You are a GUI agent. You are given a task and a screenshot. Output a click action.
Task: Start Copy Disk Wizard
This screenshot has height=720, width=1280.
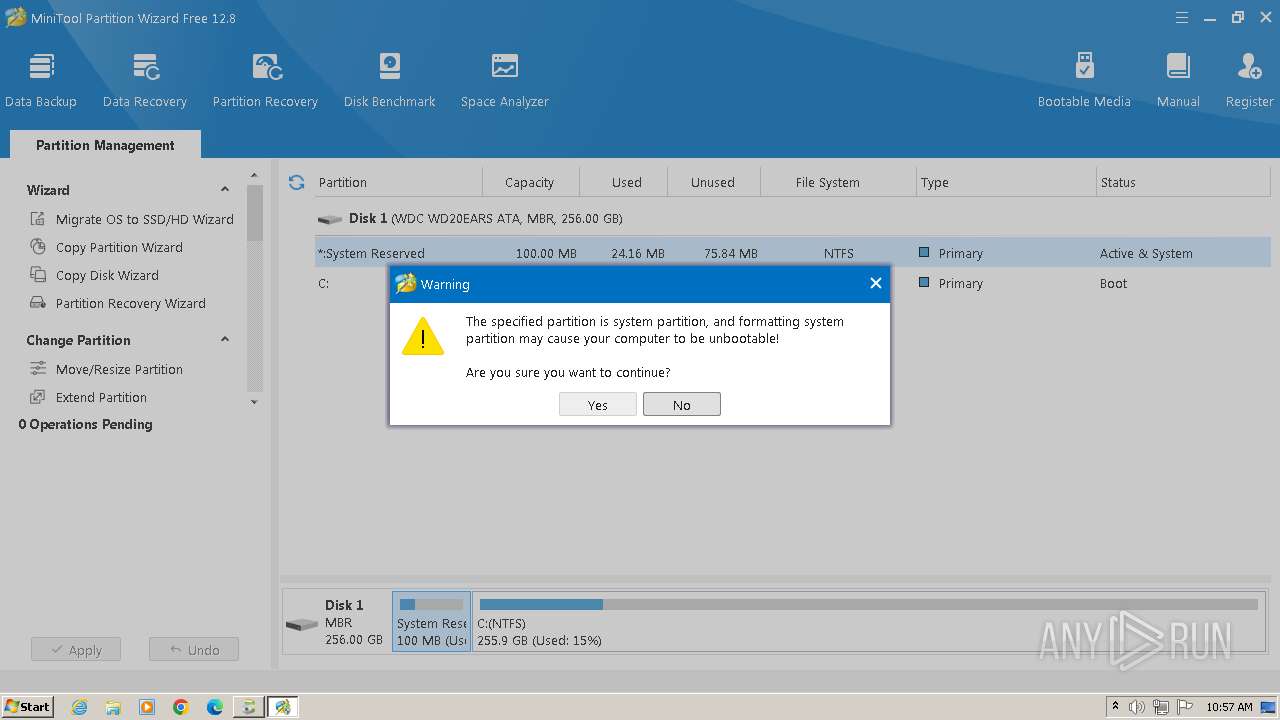tap(94, 275)
